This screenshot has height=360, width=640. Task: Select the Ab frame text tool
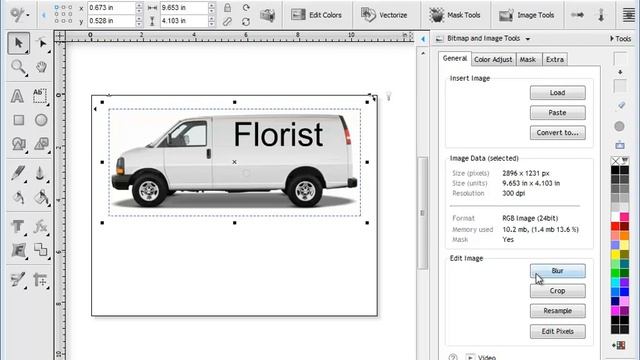tap(40, 96)
